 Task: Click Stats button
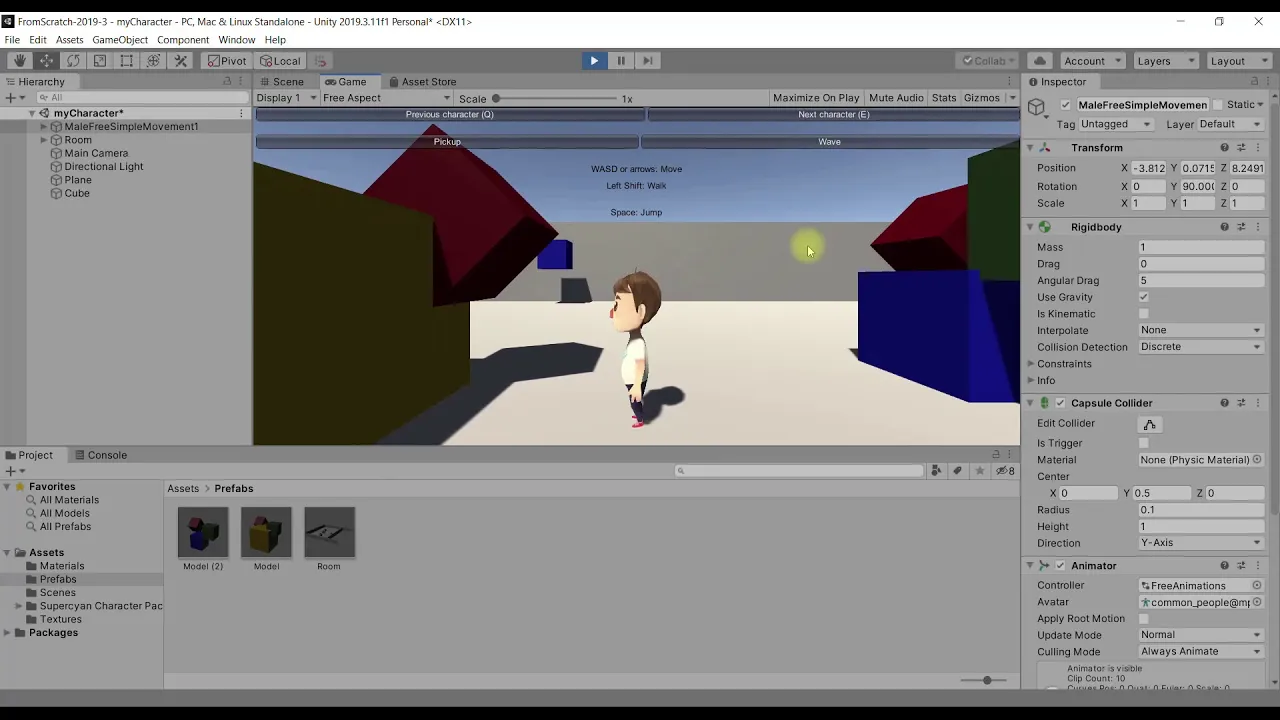[x=944, y=98]
